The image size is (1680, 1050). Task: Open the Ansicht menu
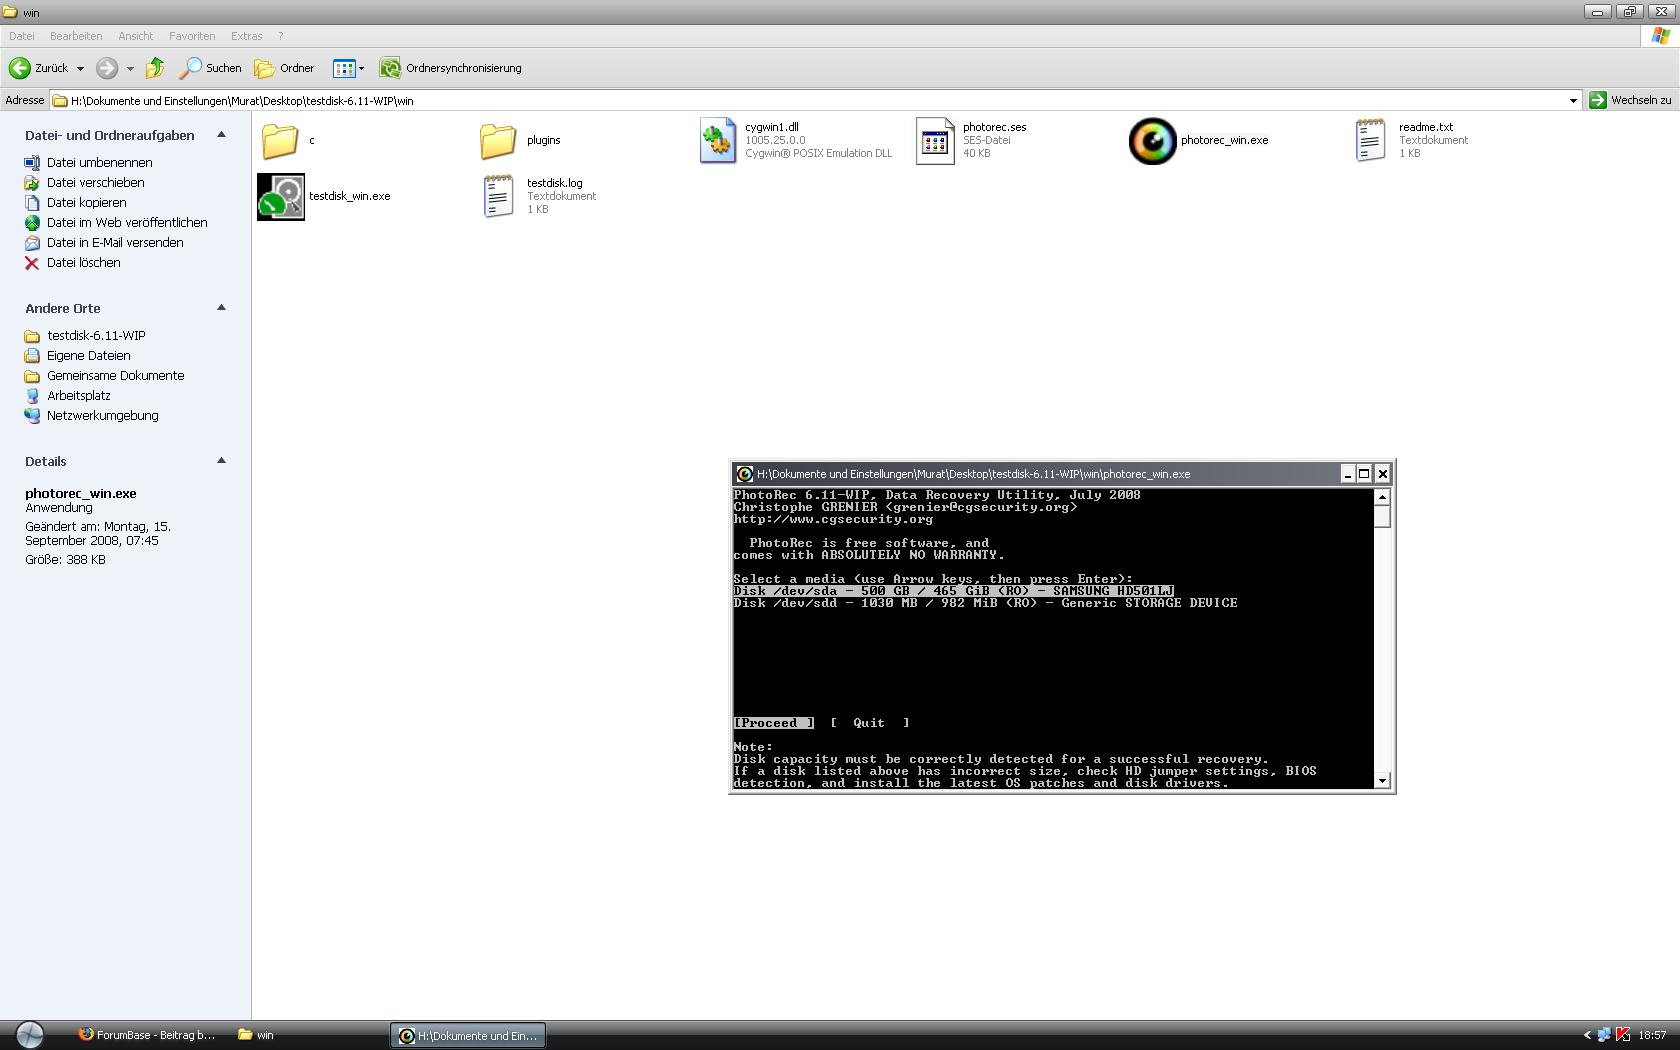[x=136, y=36]
